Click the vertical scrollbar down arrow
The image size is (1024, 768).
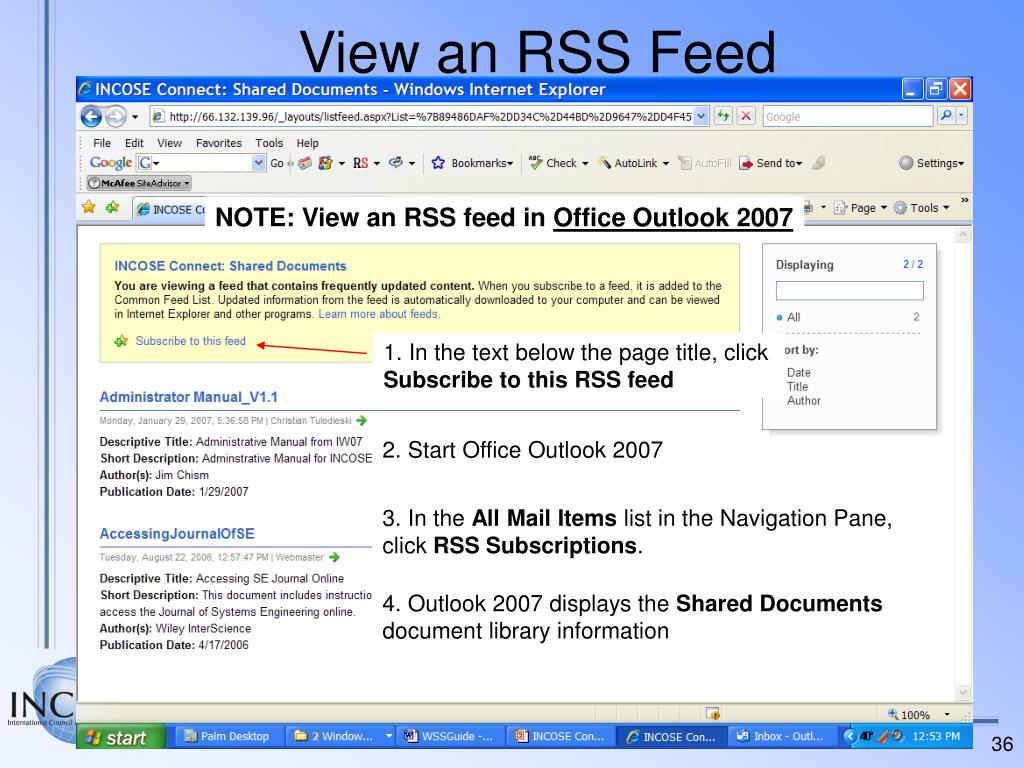click(963, 692)
